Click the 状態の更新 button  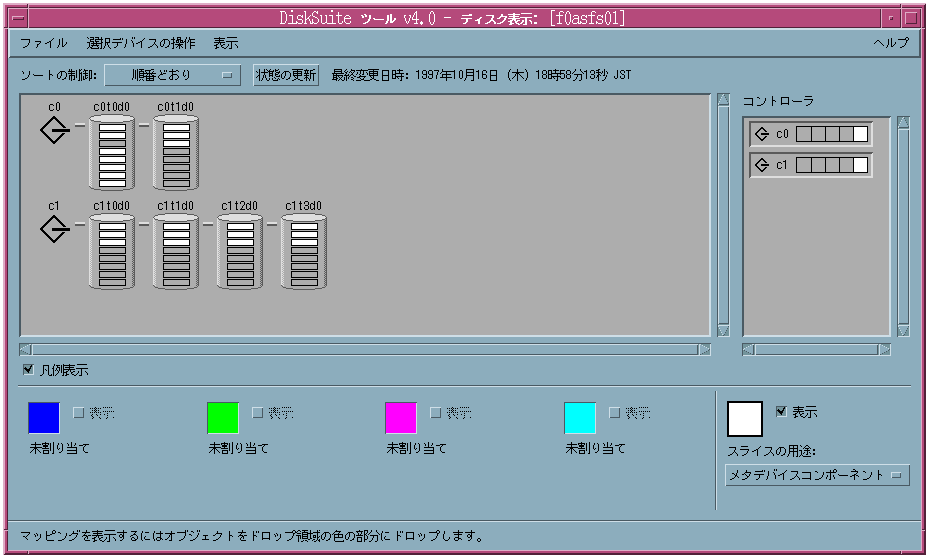point(286,75)
